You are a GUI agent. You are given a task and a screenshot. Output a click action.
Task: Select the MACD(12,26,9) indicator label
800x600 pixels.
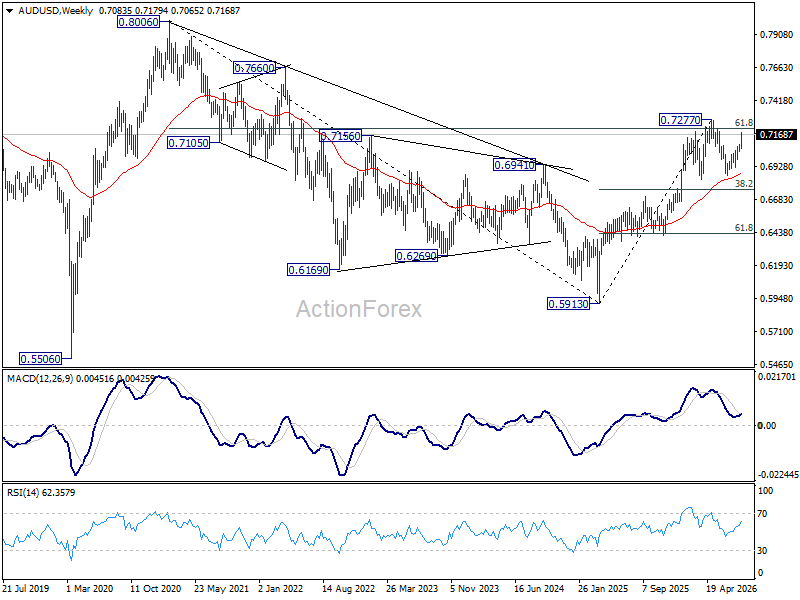point(40,379)
